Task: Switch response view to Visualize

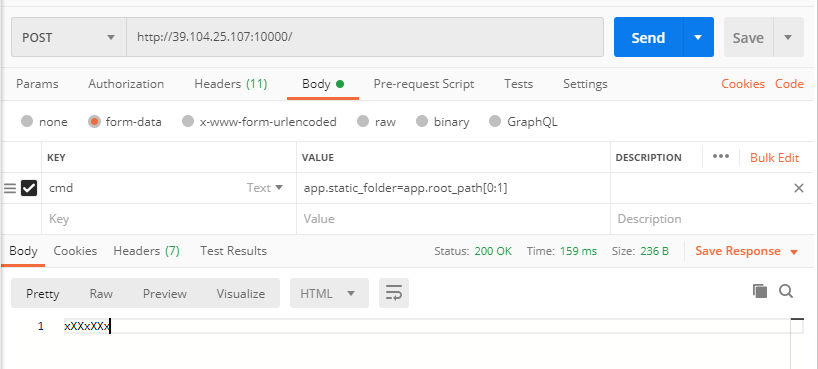Action: [240, 293]
